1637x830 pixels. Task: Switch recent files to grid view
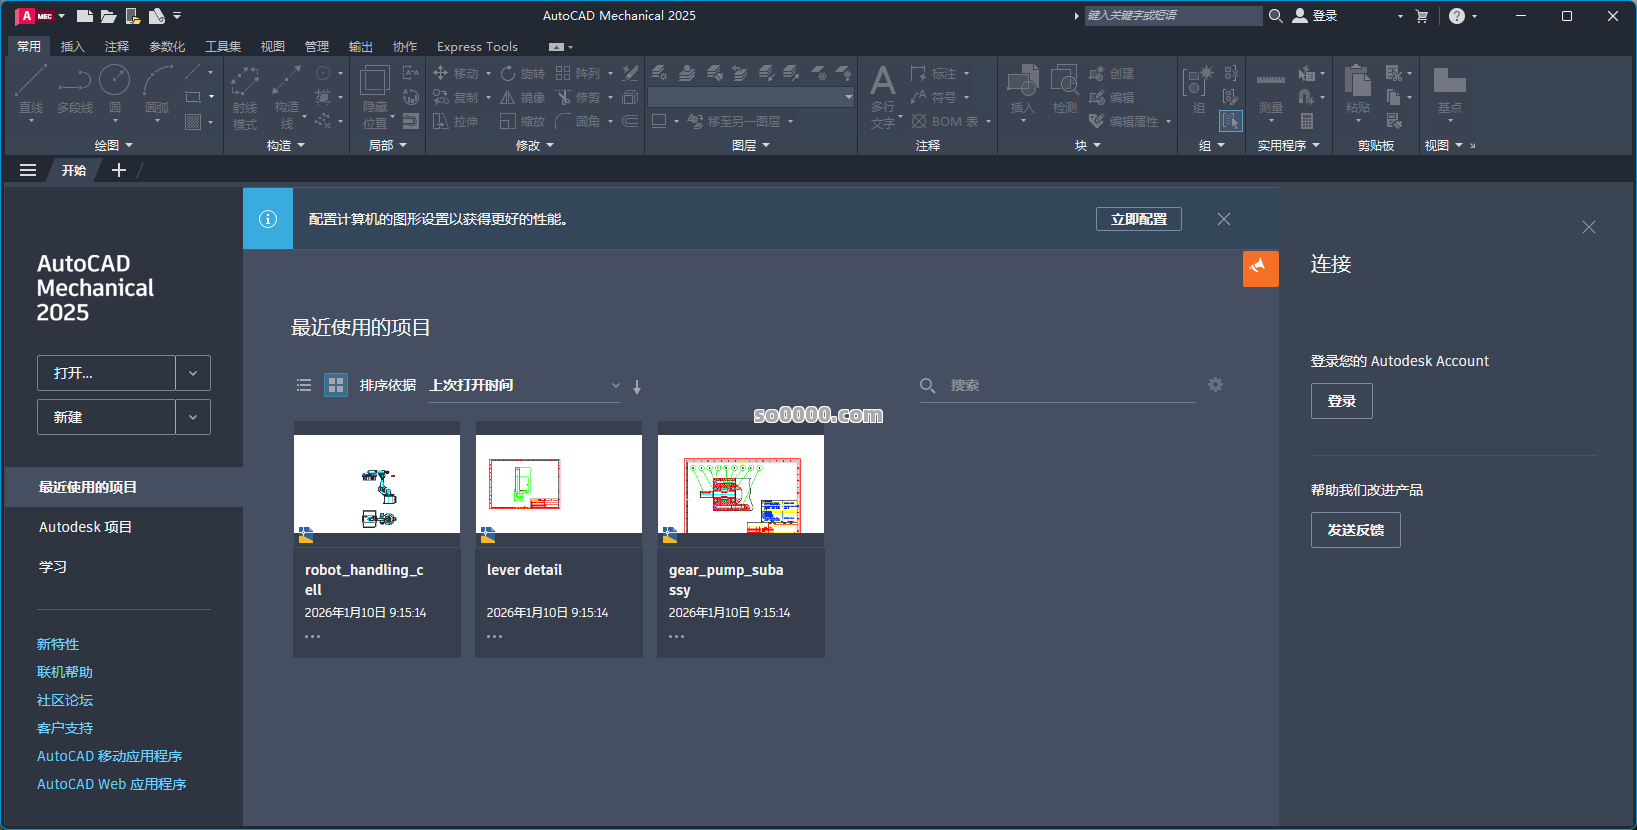pyautogui.click(x=336, y=385)
